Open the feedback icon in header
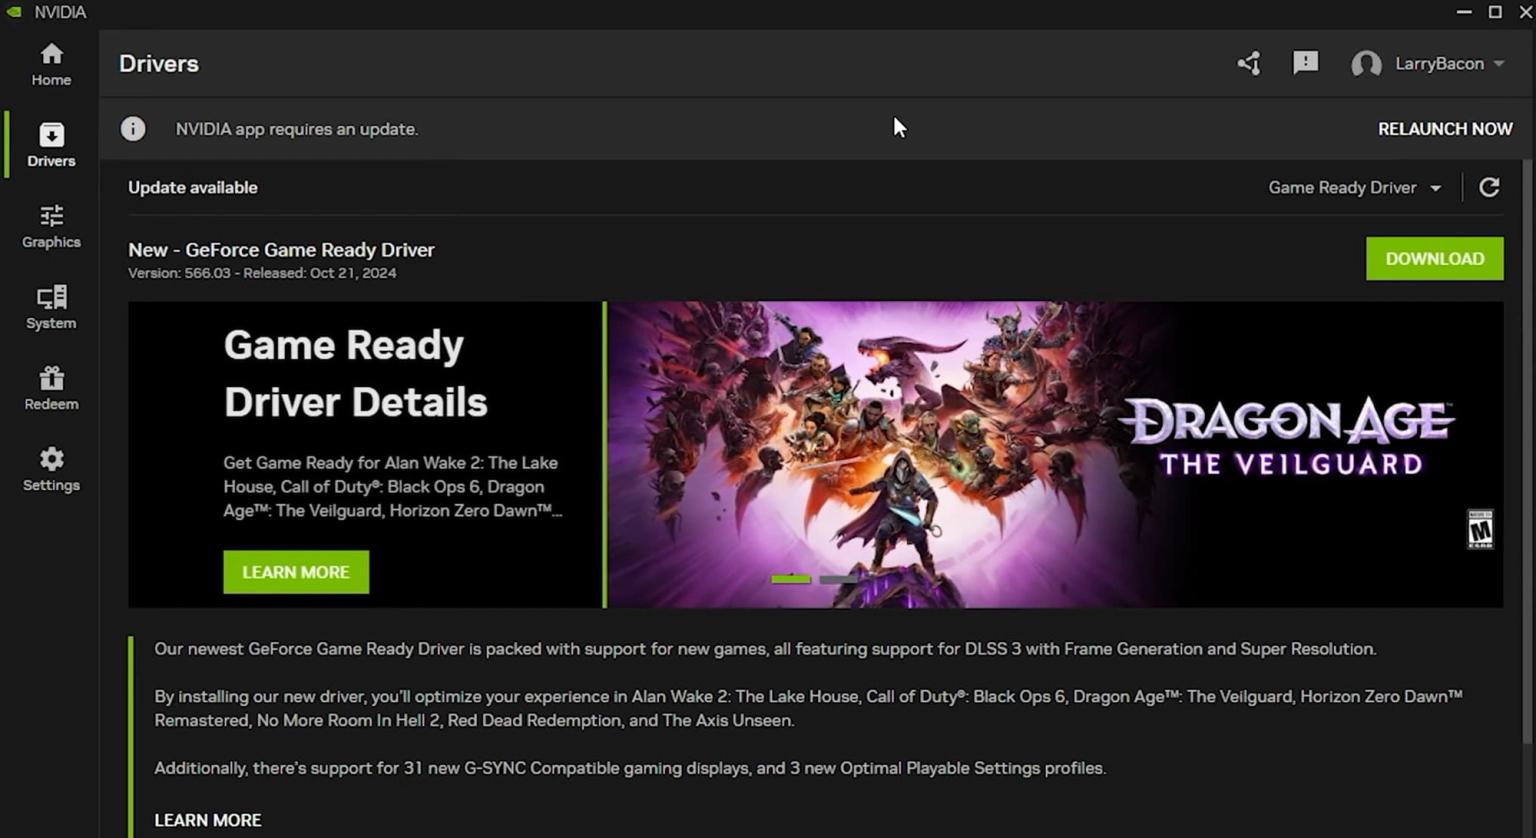Image resolution: width=1536 pixels, height=838 pixels. coord(1305,63)
